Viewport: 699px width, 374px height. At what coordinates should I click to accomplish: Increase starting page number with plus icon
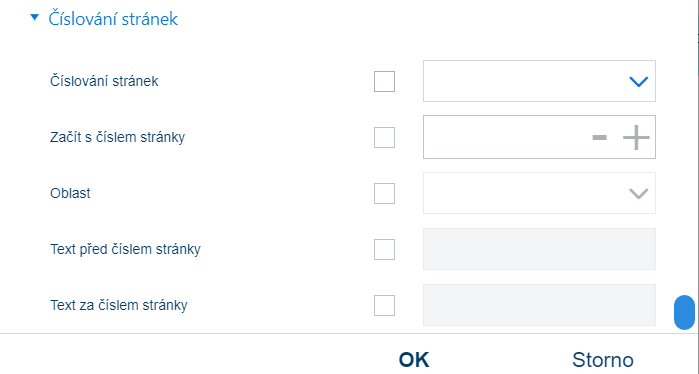click(x=636, y=137)
